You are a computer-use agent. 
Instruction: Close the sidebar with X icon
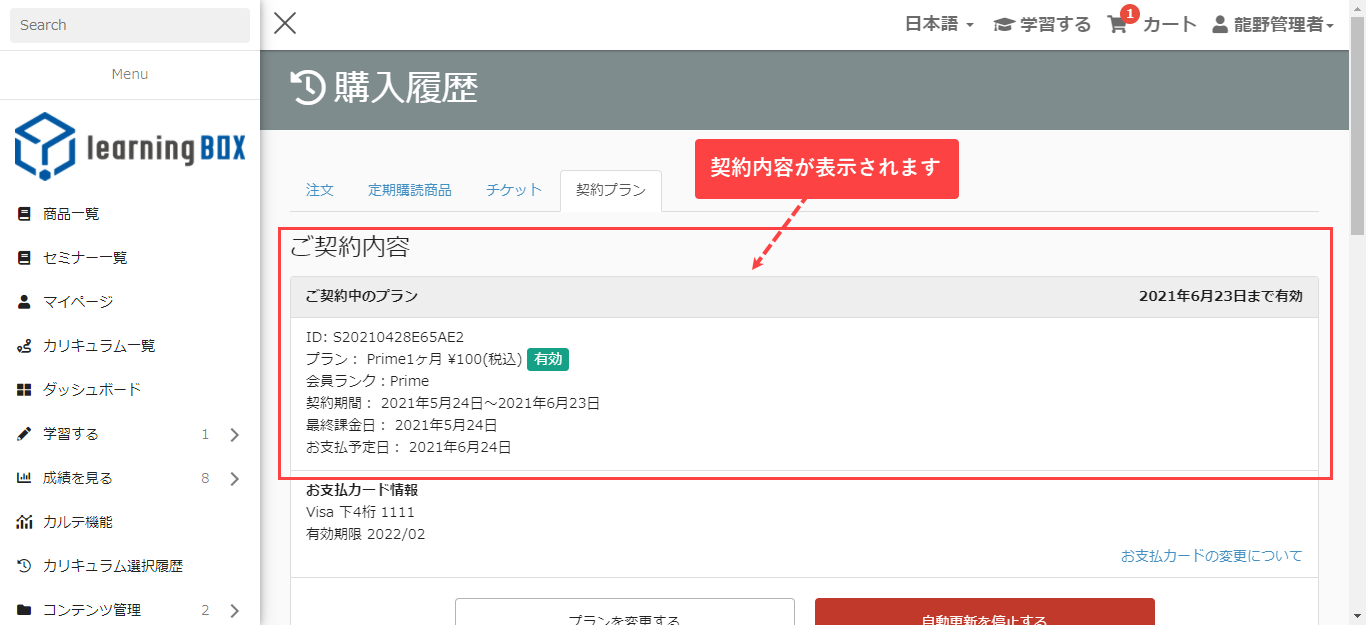point(285,23)
